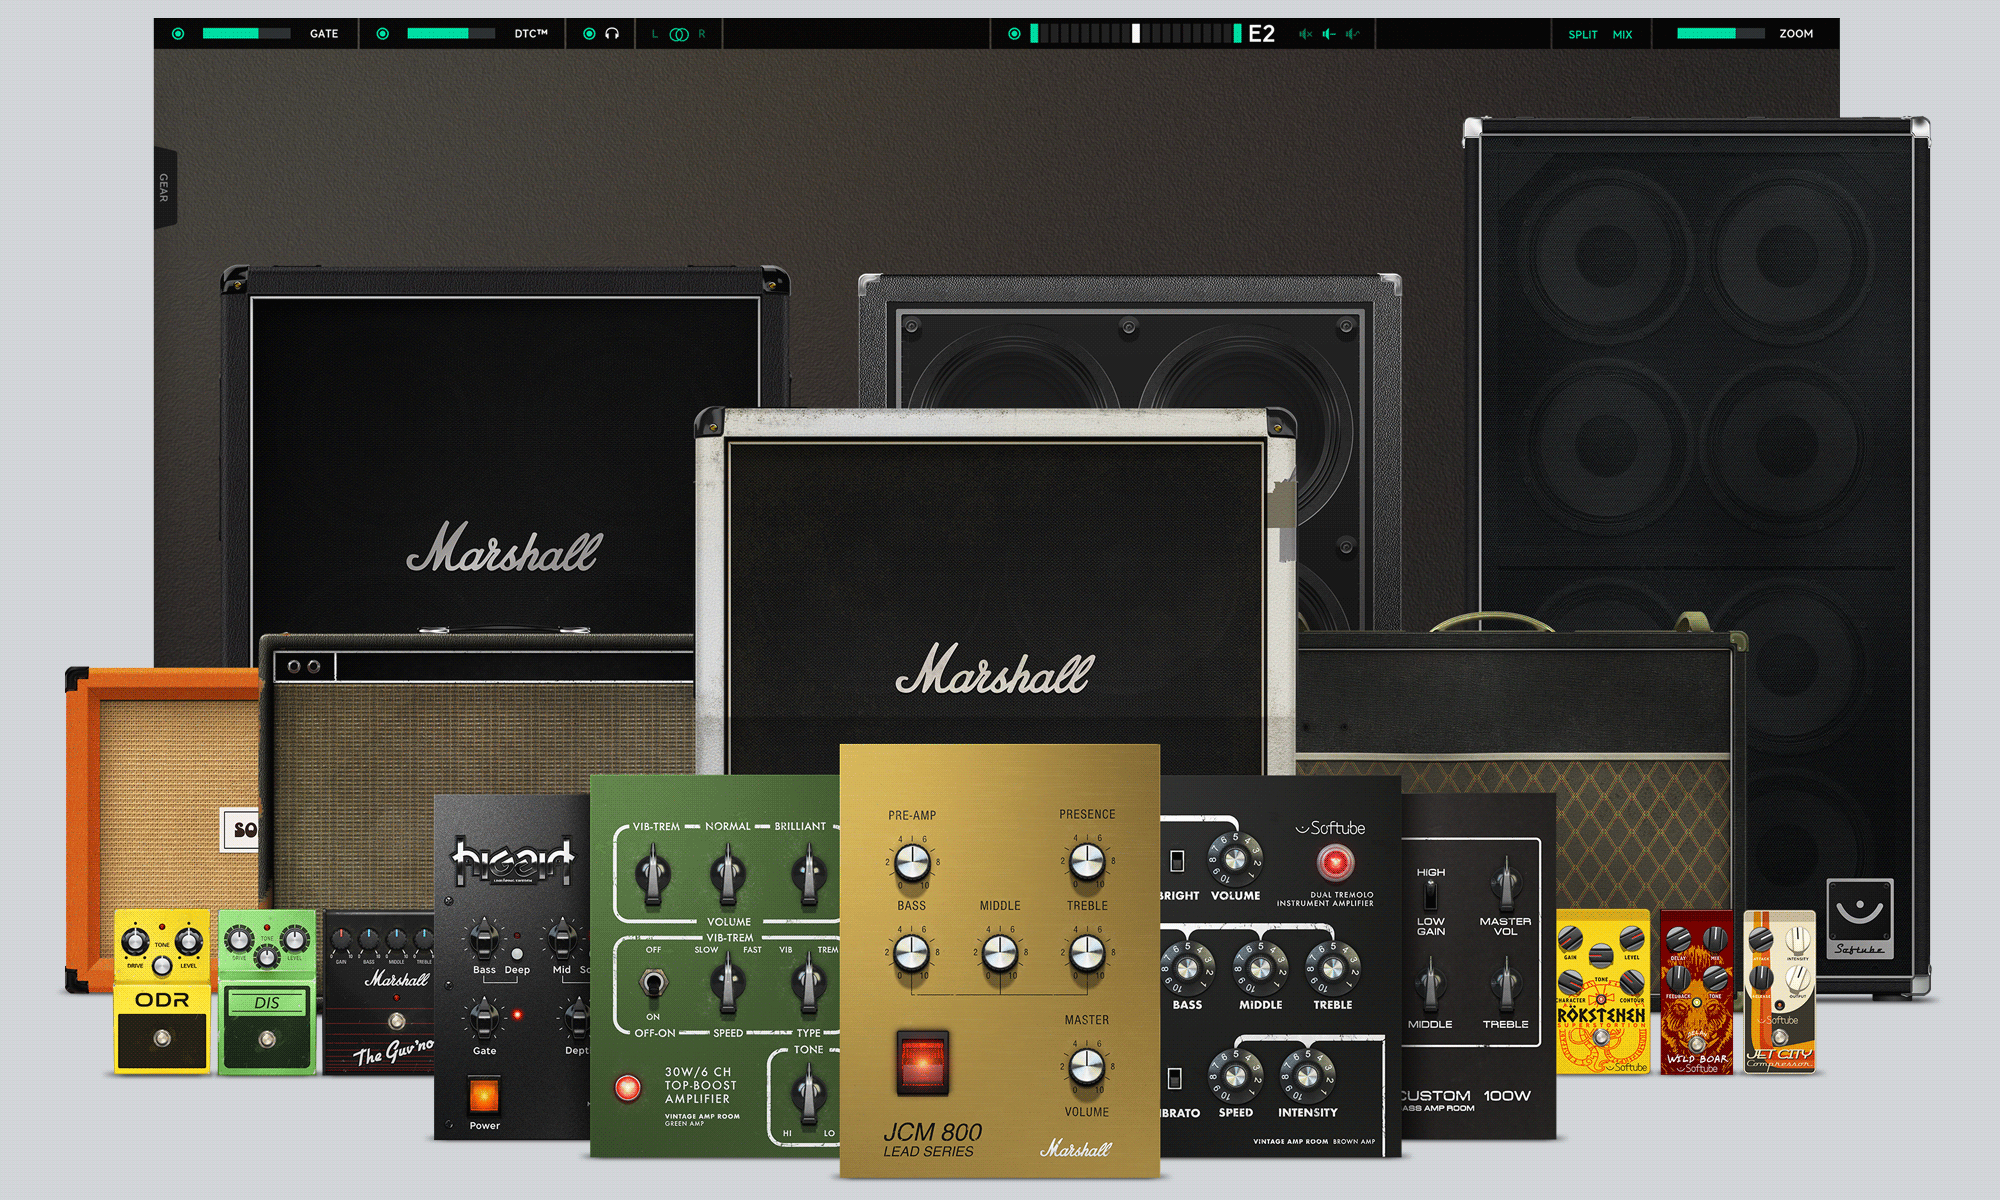Click the brown amp Speed knob
The width and height of the screenshot is (2000, 1200).
click(x=1235, y=1076)
